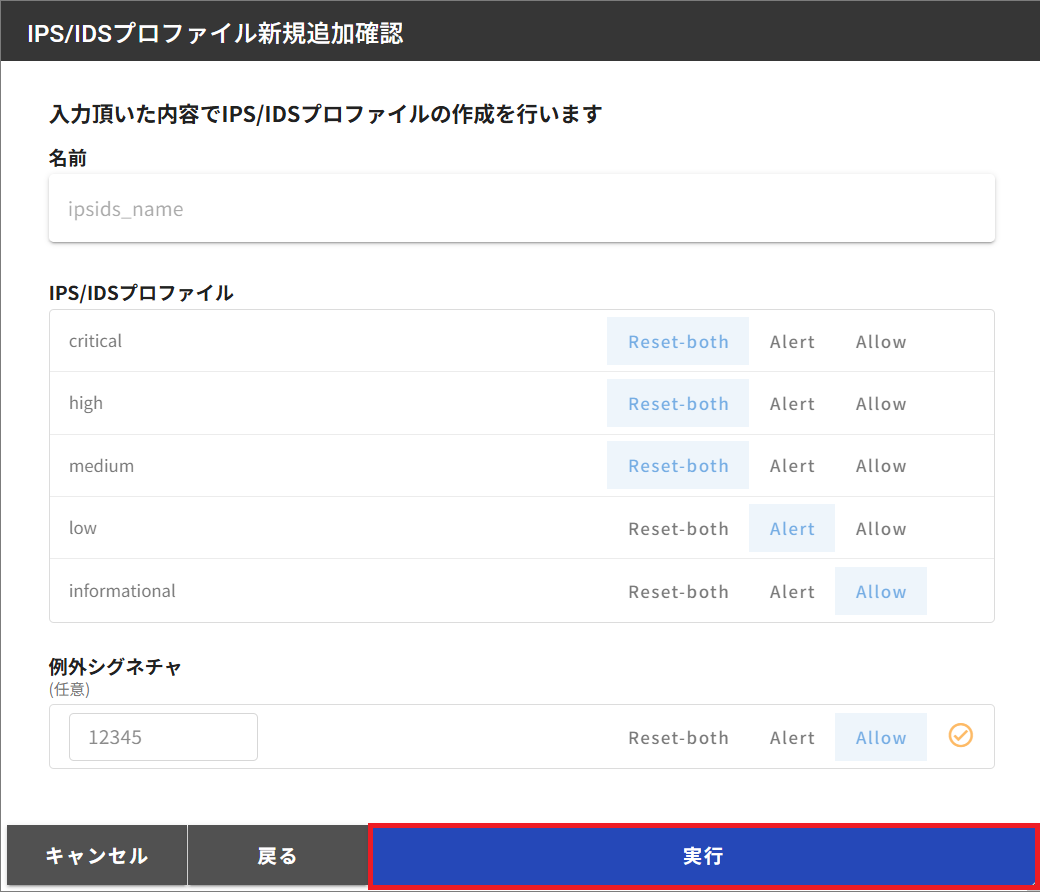Click the 12345 exception signature input box
This screenshot has width=1040, height=892.
(x=163, y=736)
